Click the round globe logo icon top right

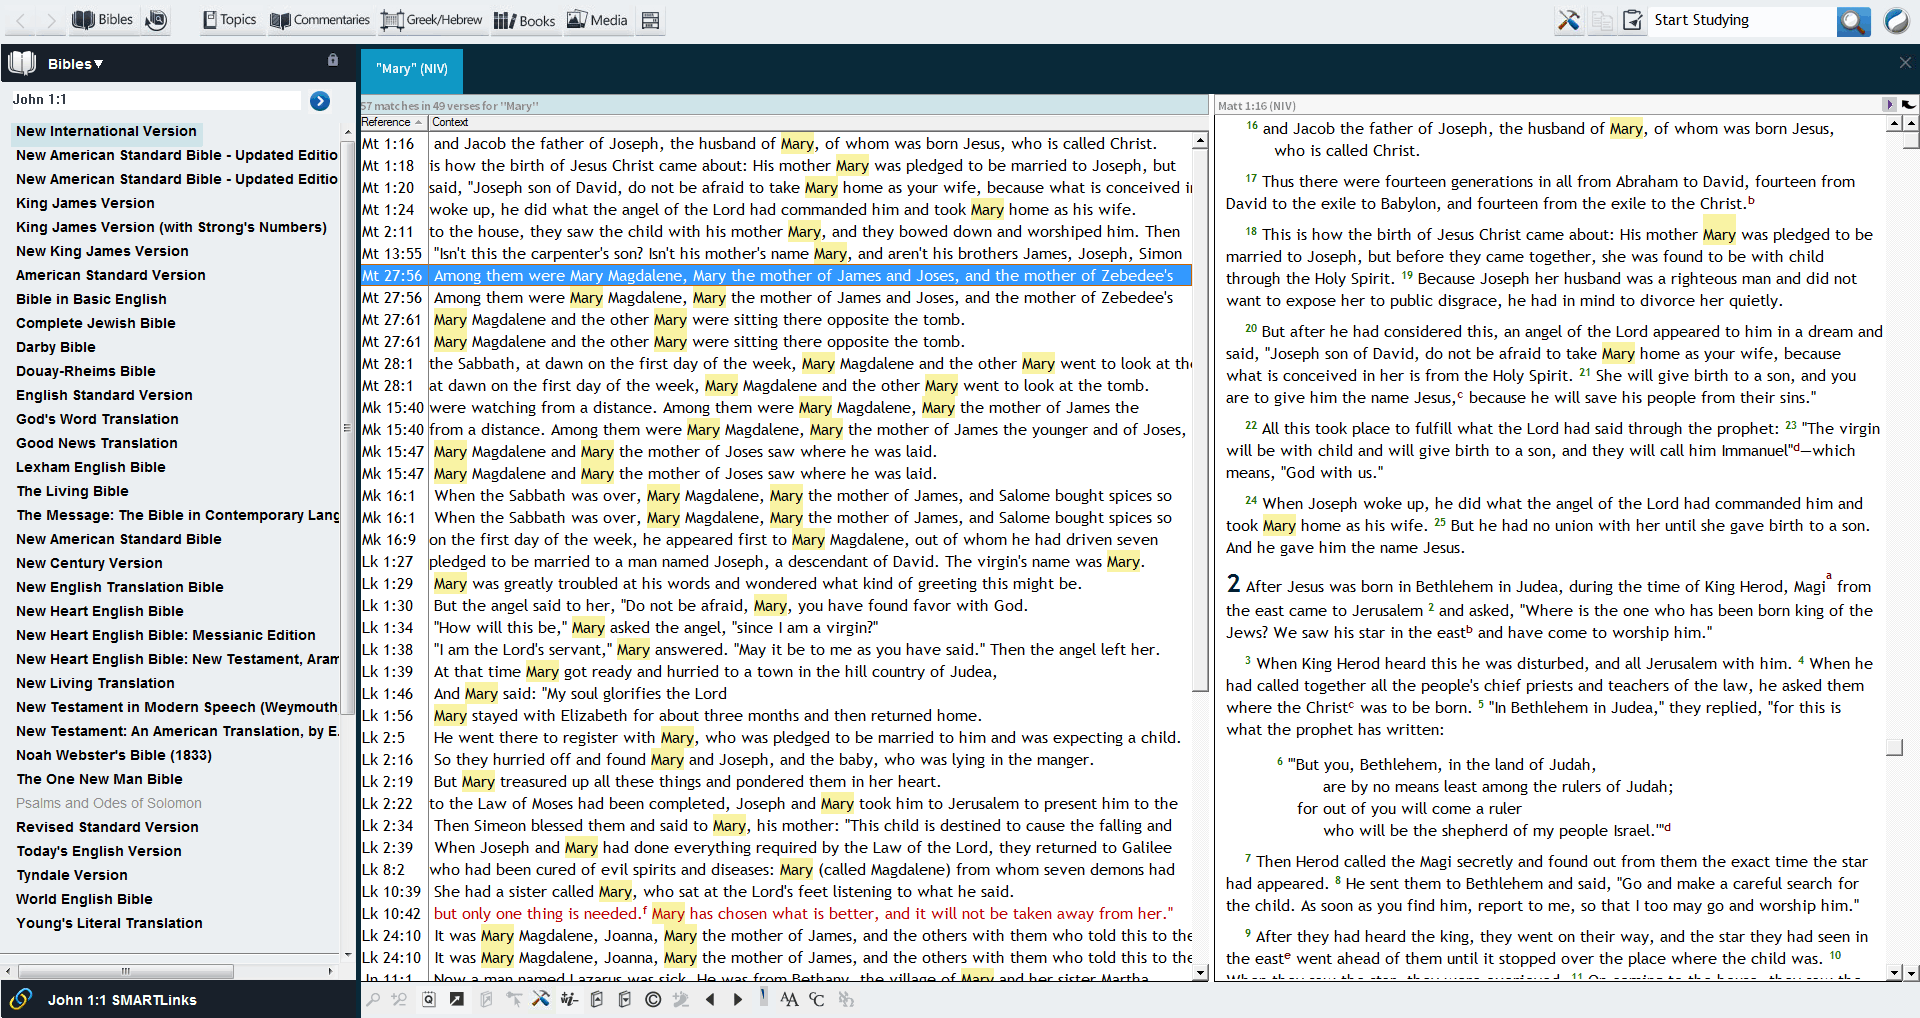1896,20
